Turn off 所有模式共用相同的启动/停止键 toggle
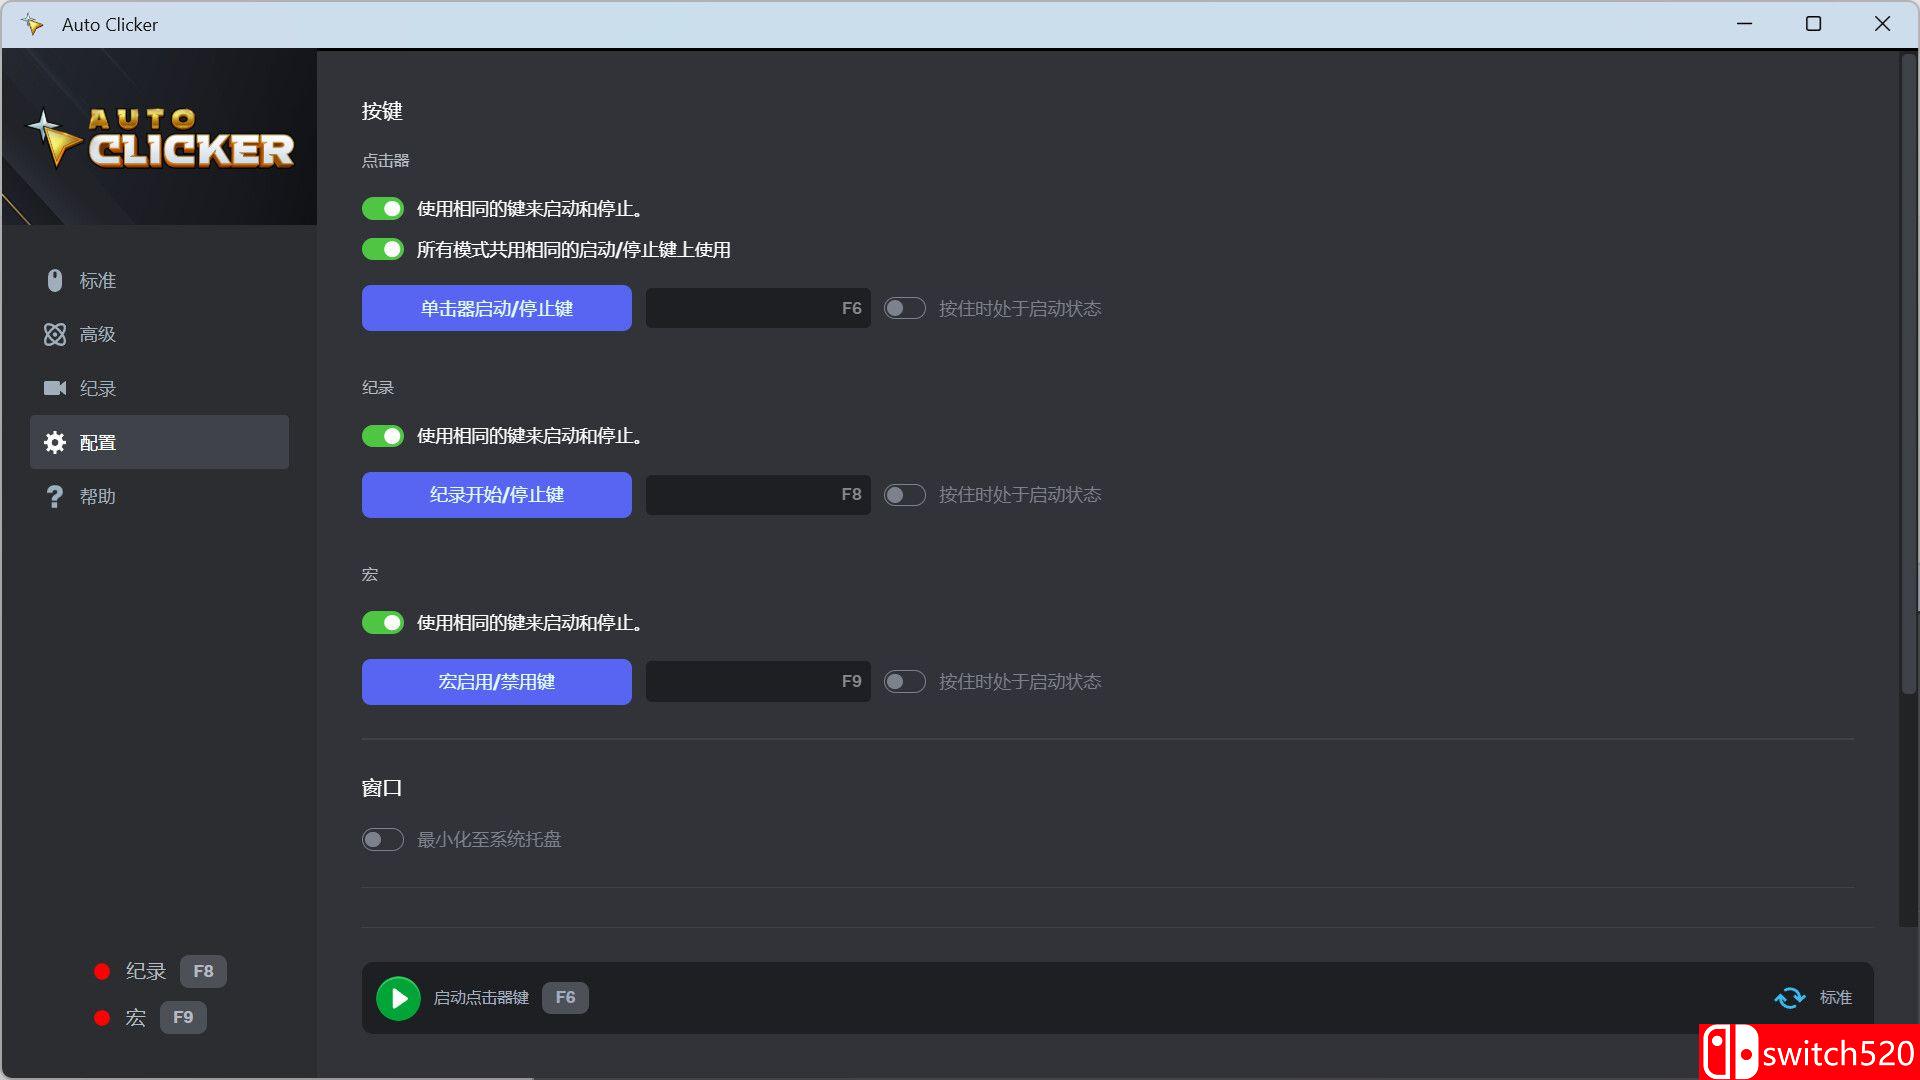The height and width of the screenshot is (1080, 1920). pyautogui.click(x=382, y=249)
